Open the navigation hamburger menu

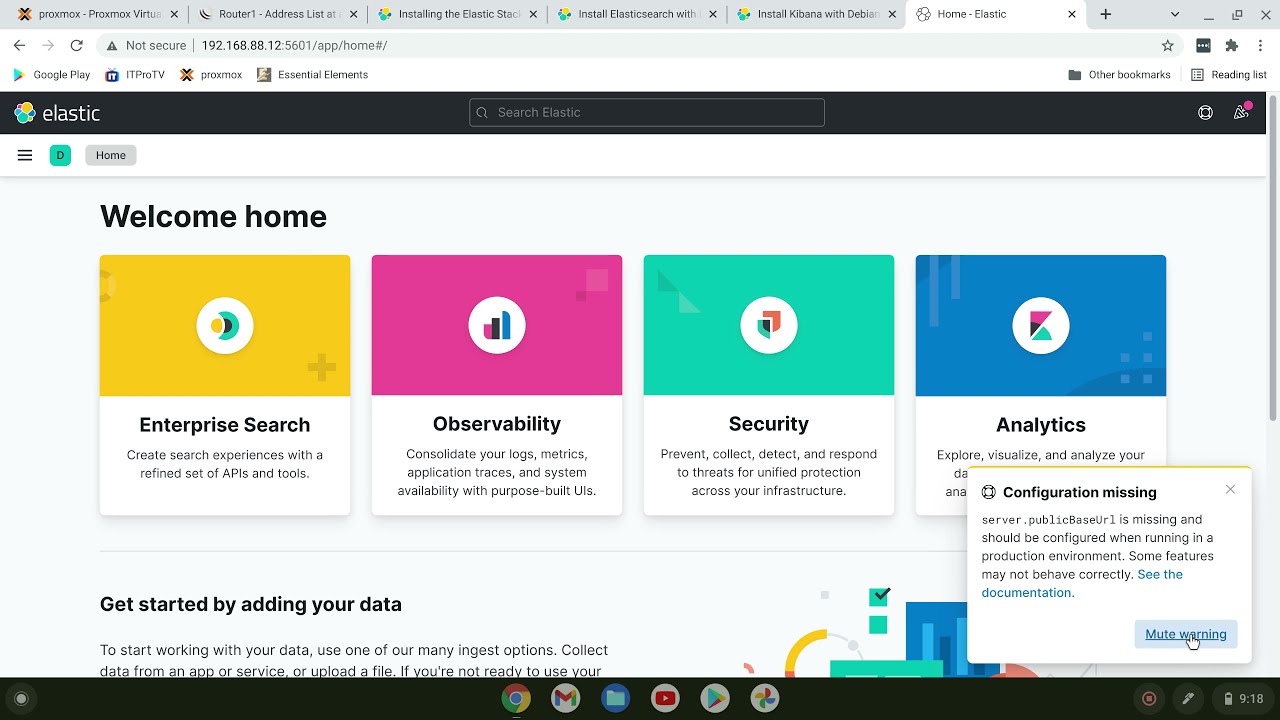(x=25, y=155)
